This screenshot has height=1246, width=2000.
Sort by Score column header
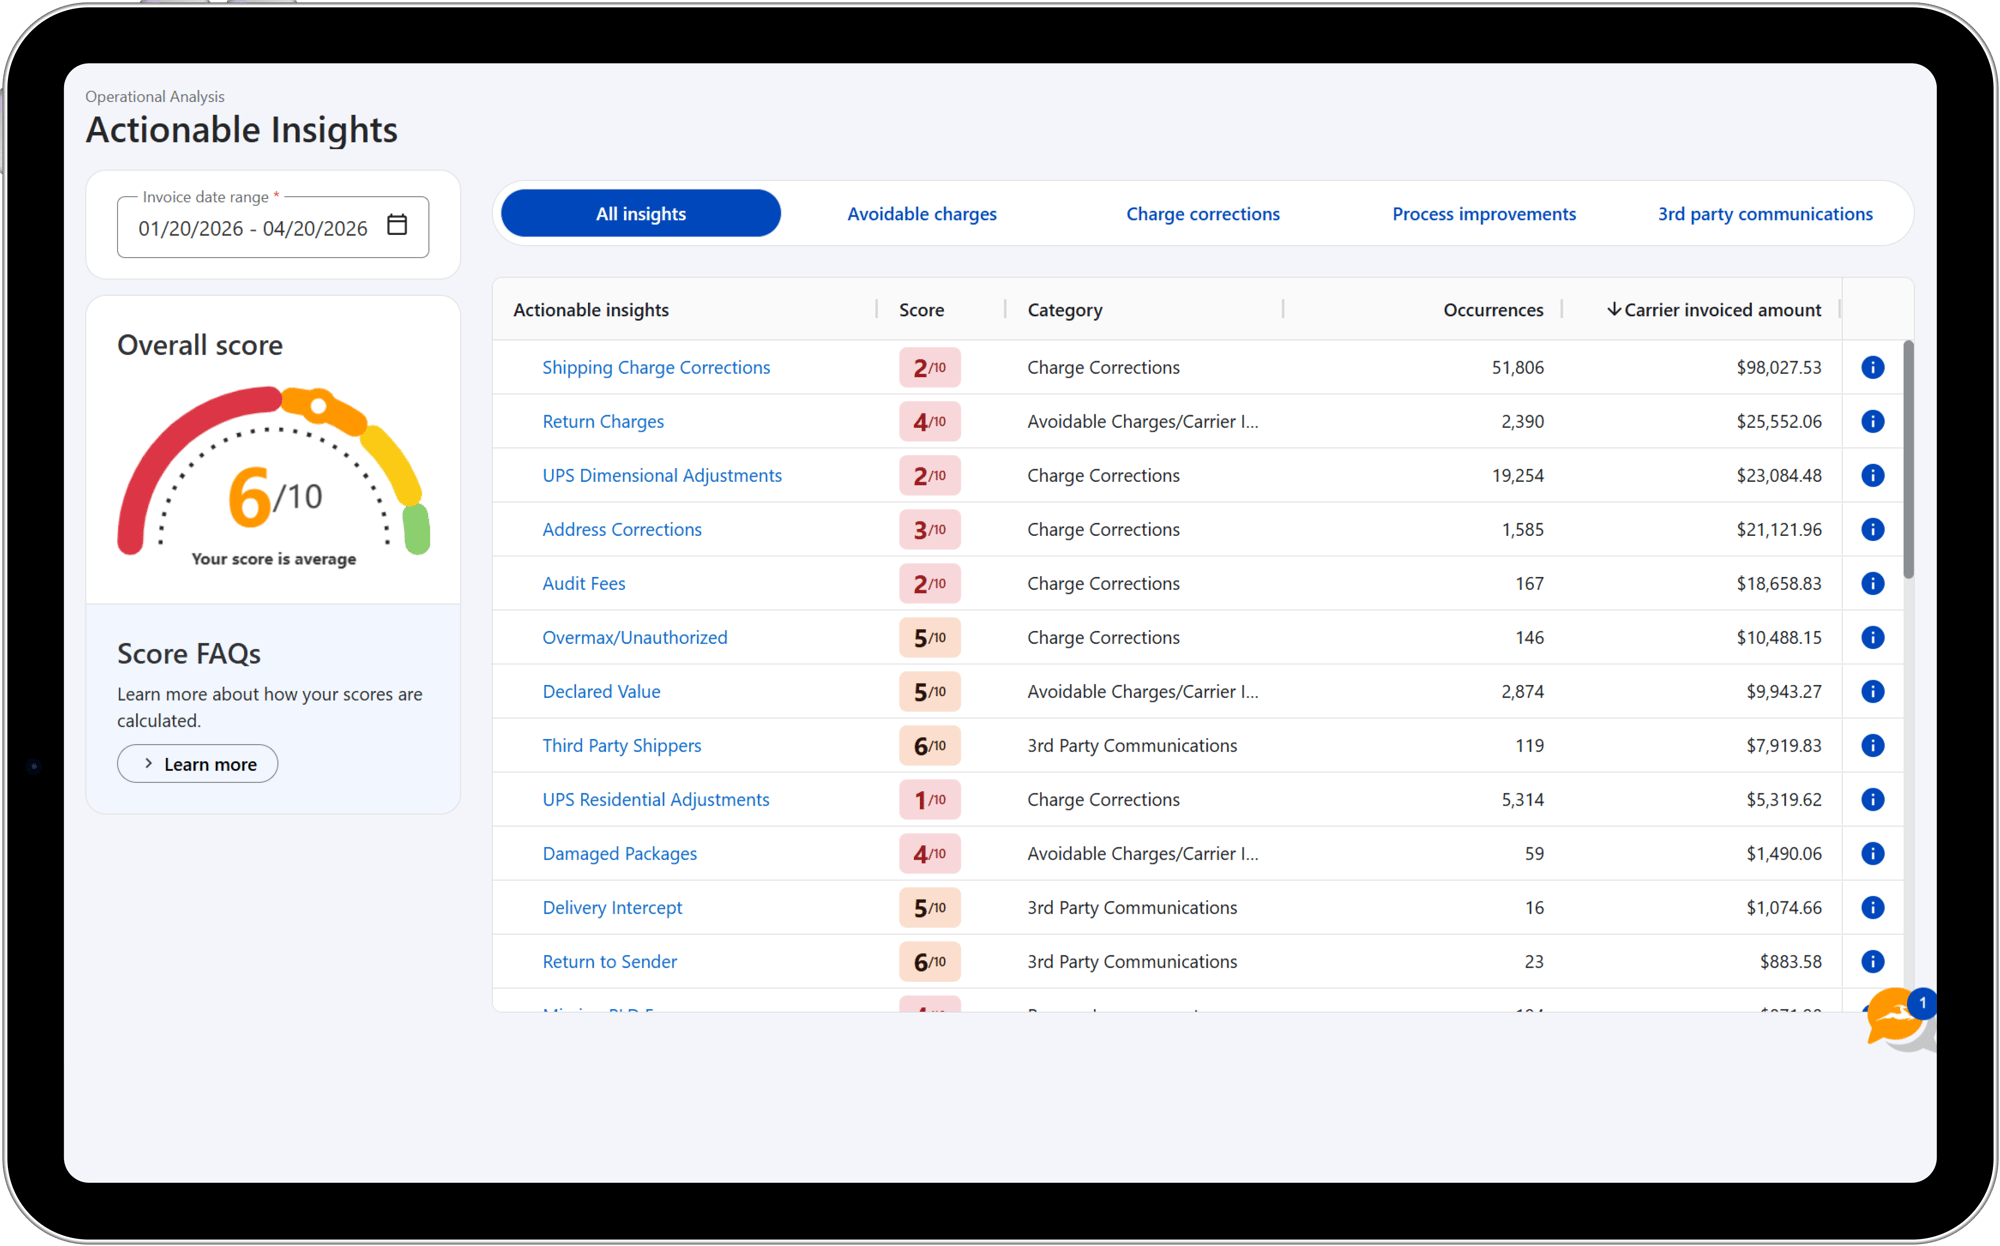tap(921, 310)
